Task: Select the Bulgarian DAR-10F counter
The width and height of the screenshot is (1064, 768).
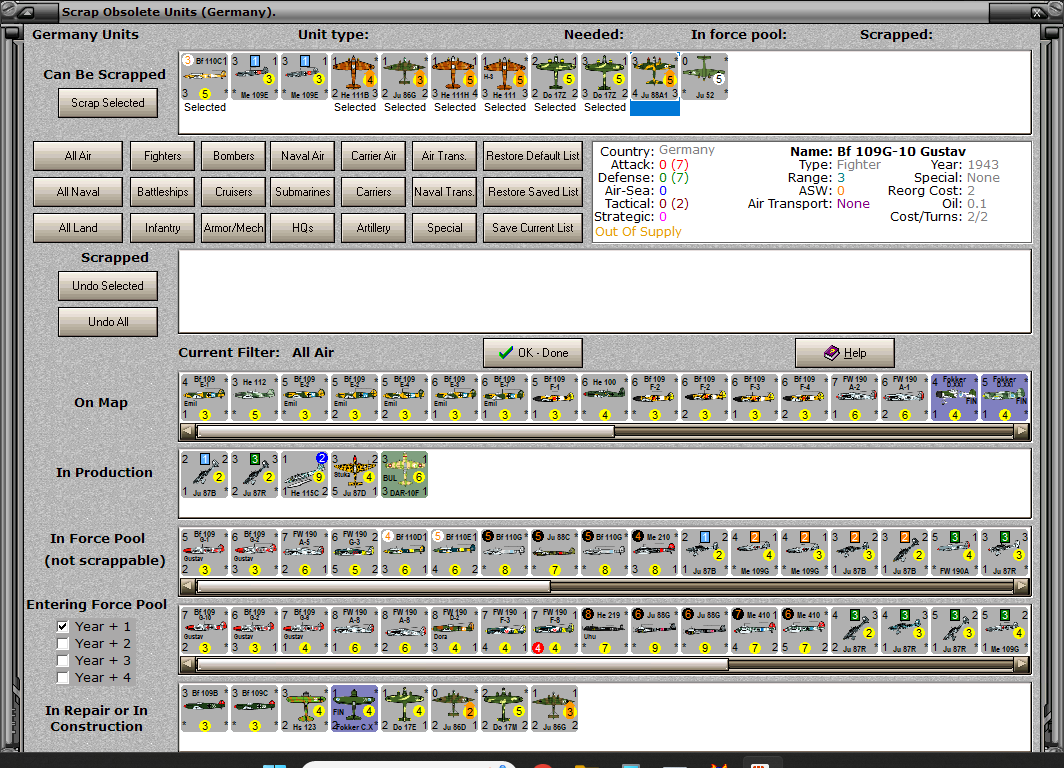Action: click(x=404, y=475)
